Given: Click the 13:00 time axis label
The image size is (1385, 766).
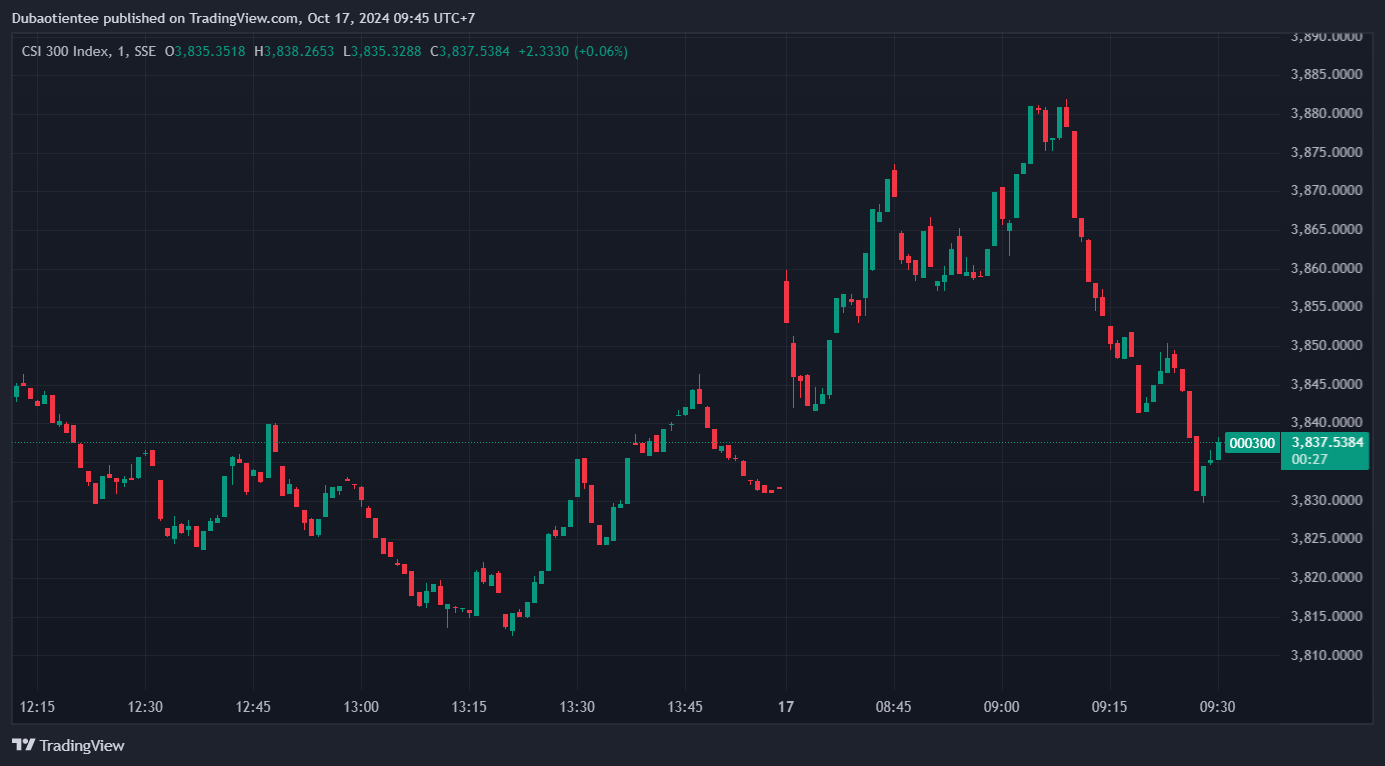Looking at the screenshot, I should pos(361,707).
